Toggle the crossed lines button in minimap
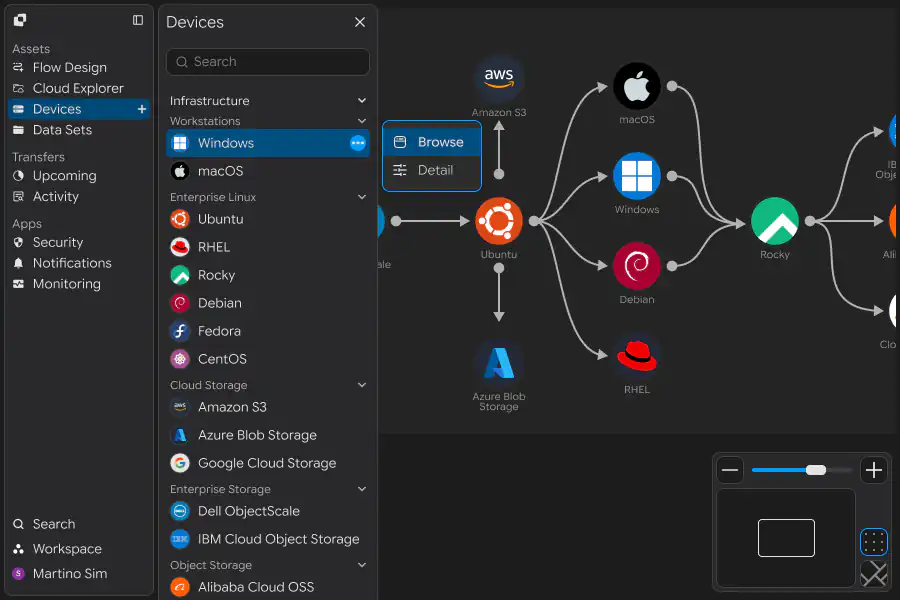Image resolution: width=900 pixels, height=600 pixels. tap(874, 574)
